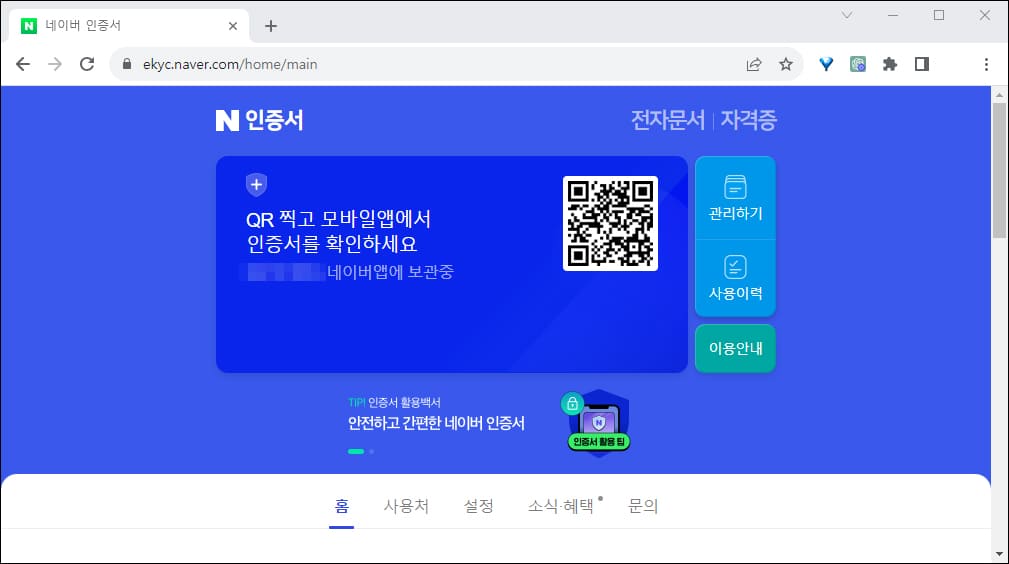
Task: Switch to the 사용처 tab
Action: [x=406, y=506]
